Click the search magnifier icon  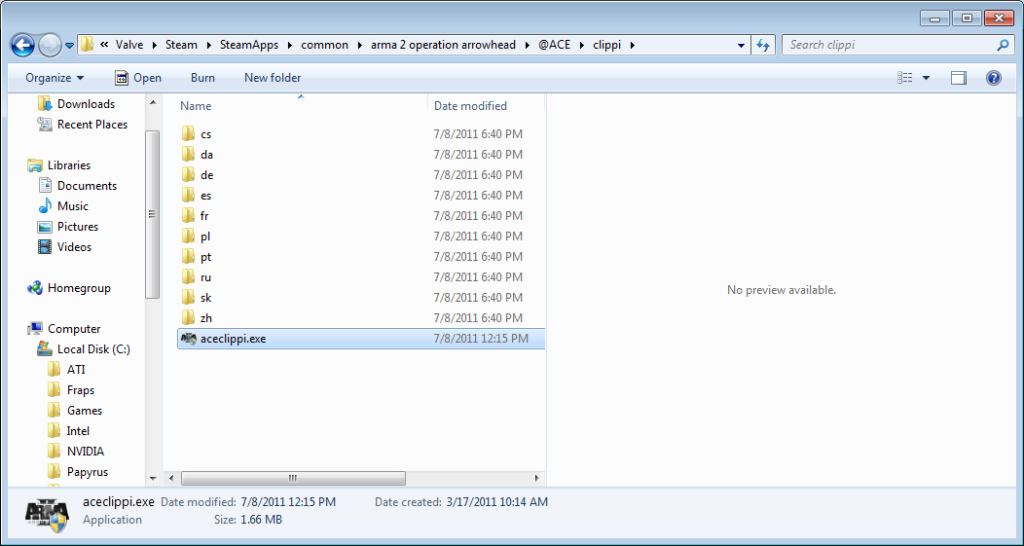tap(1002, 45)
